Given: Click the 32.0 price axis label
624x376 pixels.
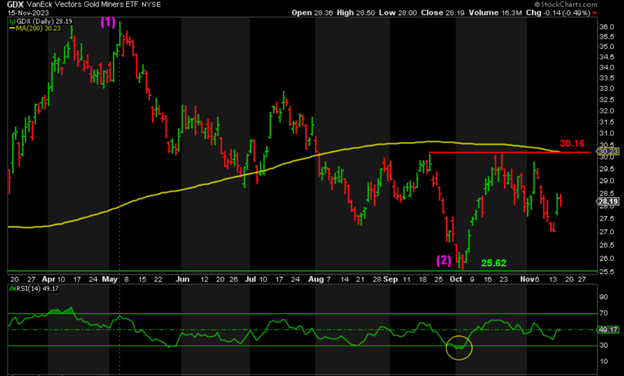Looking at the screenshot, I should pos(606,111).
